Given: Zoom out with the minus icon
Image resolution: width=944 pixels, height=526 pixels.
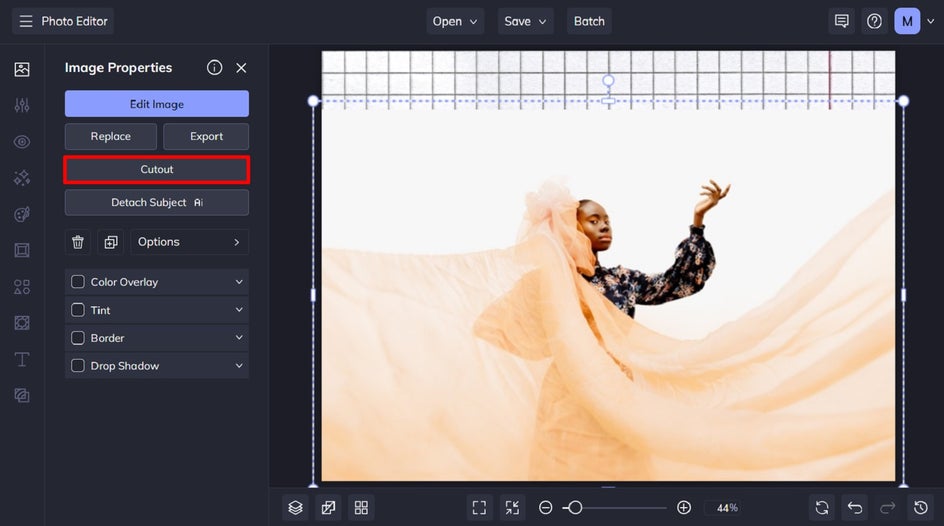Looking at the screenshot, I should (x=545, y=508).
